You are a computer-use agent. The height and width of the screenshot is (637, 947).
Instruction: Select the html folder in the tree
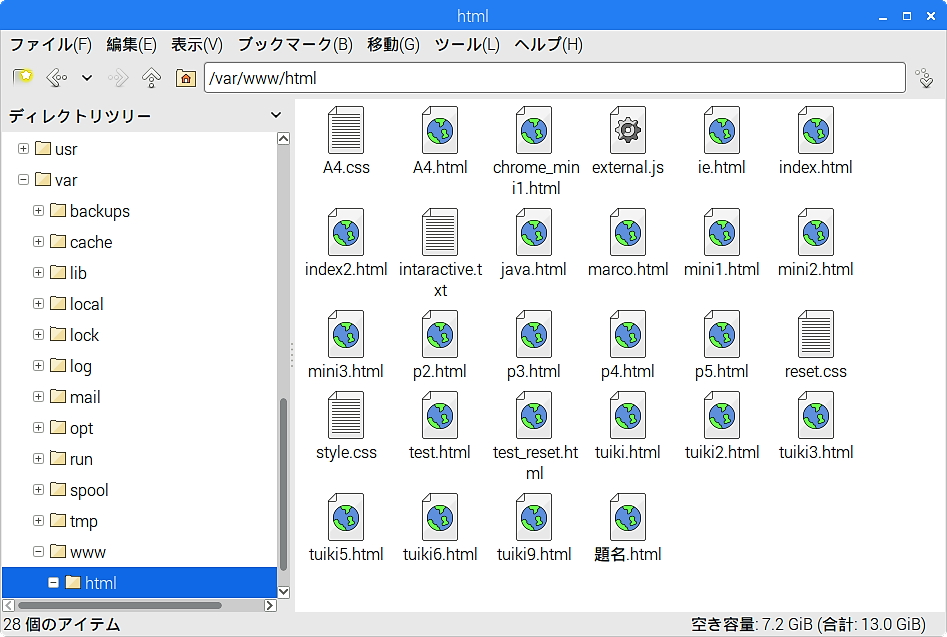click(x=140, y=583)
